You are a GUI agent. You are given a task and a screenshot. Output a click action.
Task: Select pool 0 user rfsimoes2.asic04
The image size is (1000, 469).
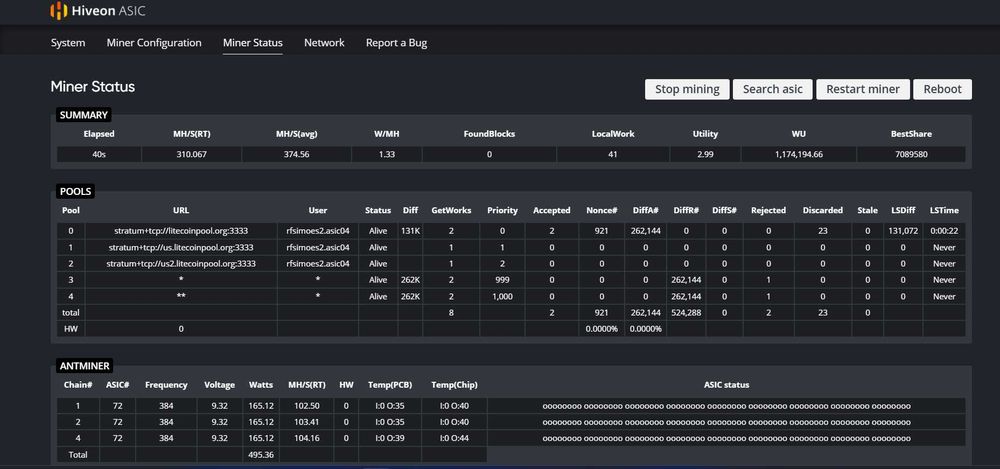(x=318, y=231)
